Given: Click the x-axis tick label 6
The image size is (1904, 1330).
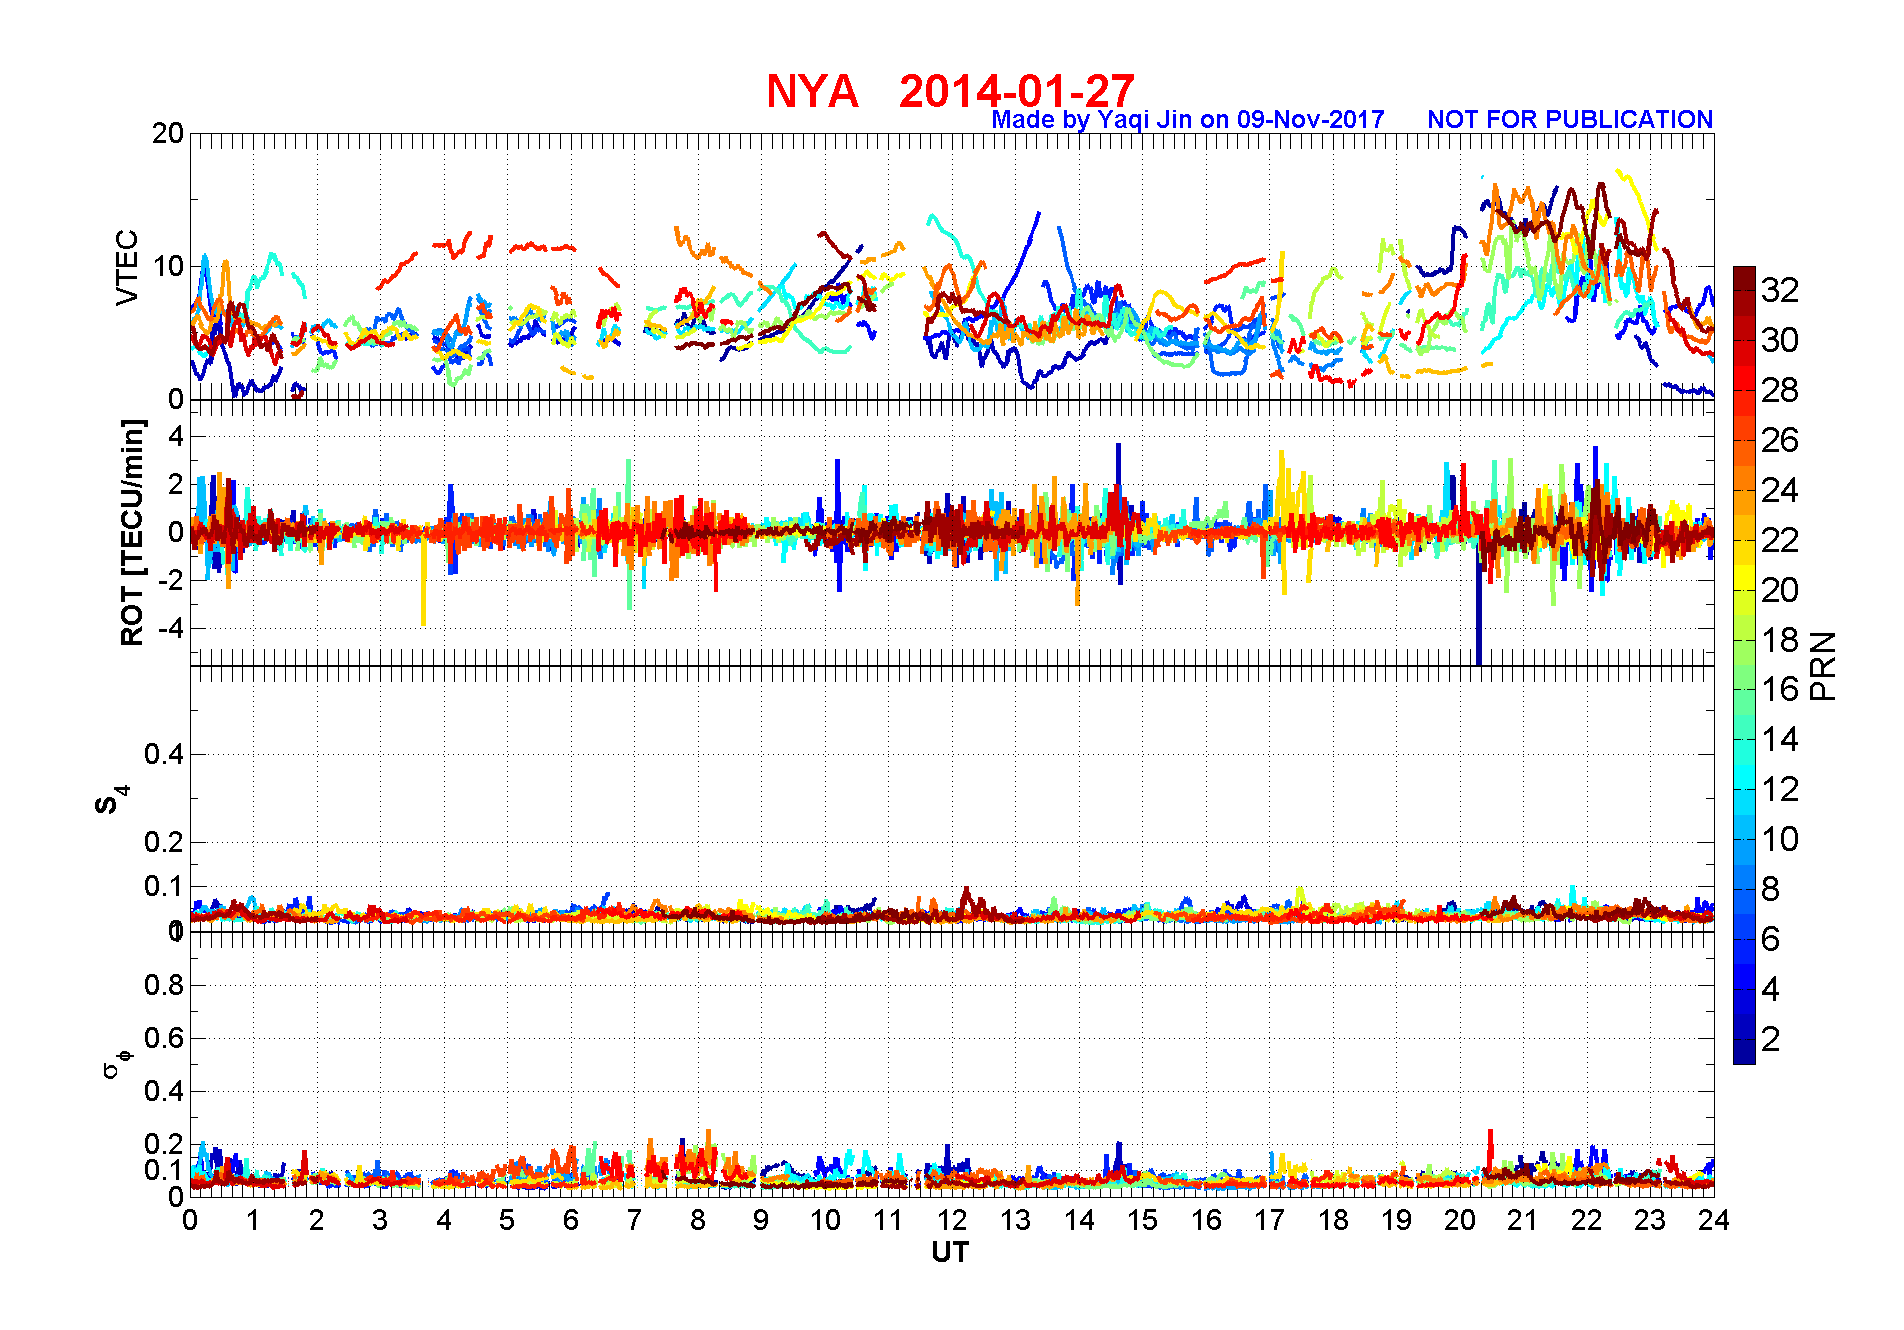Looking at the screenshot, I should coord(571,1220).
